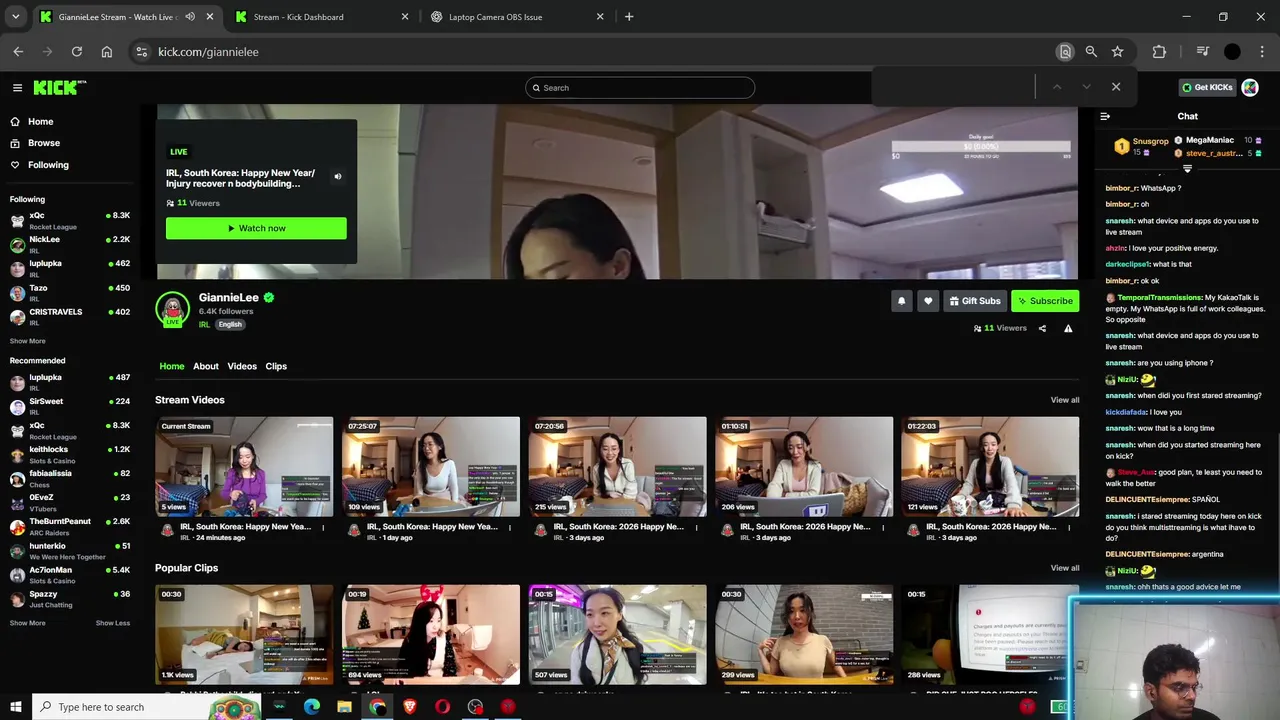Image resolution: width=1280 pixels, height=720 pixels.
Task: Open CRISTRAVELS in the Following list
Action: [x=70, y=317]
